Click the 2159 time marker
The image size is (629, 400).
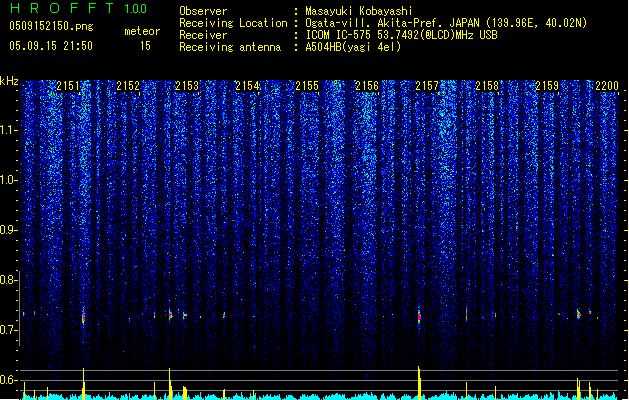tap(547, 85)
